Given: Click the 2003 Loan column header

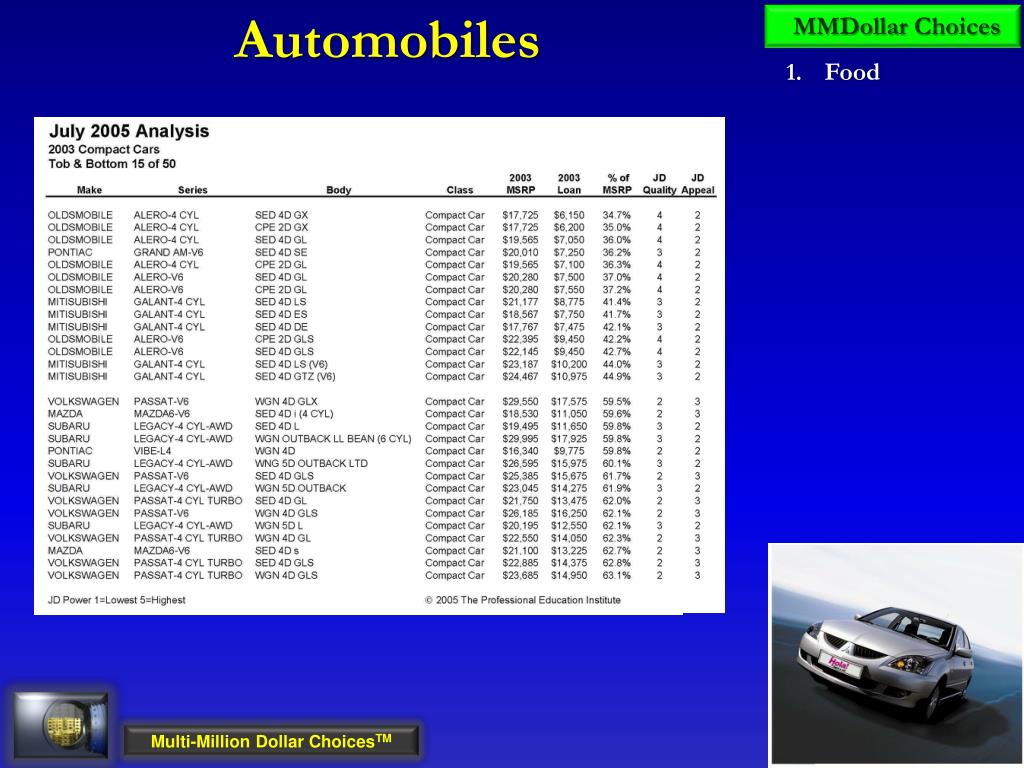Looking at the screenshot, I should pyautogui.click(x=569, y=184).
